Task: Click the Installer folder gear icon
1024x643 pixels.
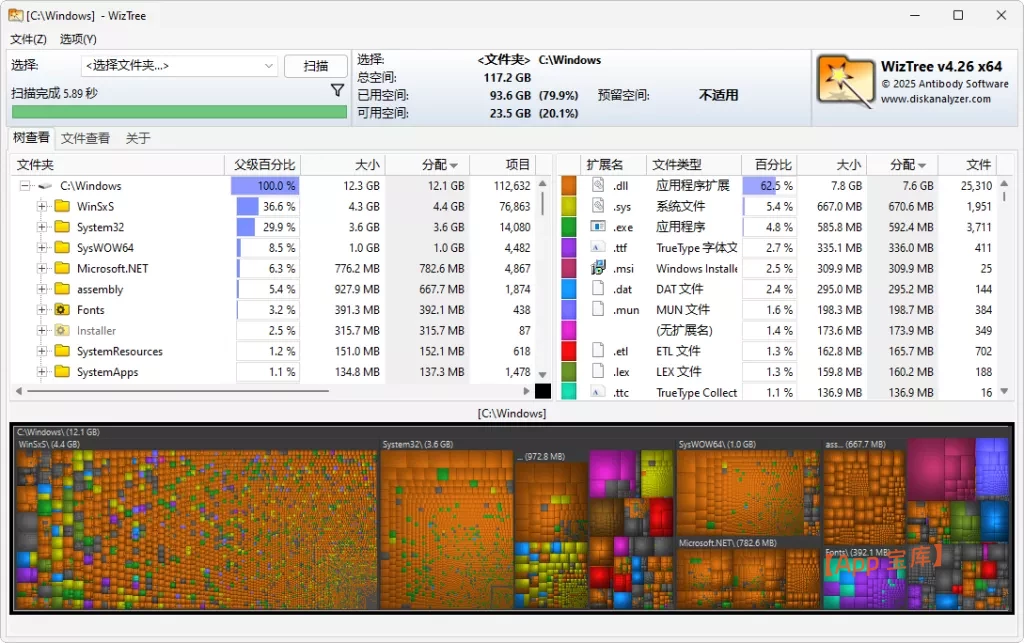Action: pyautogui.click(x=62, y=331)
